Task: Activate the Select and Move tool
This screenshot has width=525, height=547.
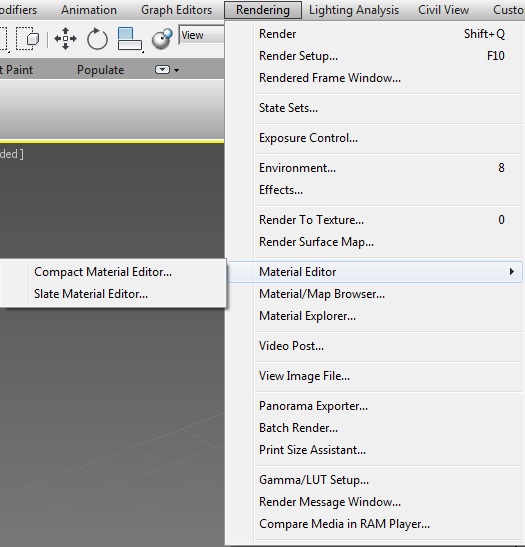Action: click(x=66, y=38)
